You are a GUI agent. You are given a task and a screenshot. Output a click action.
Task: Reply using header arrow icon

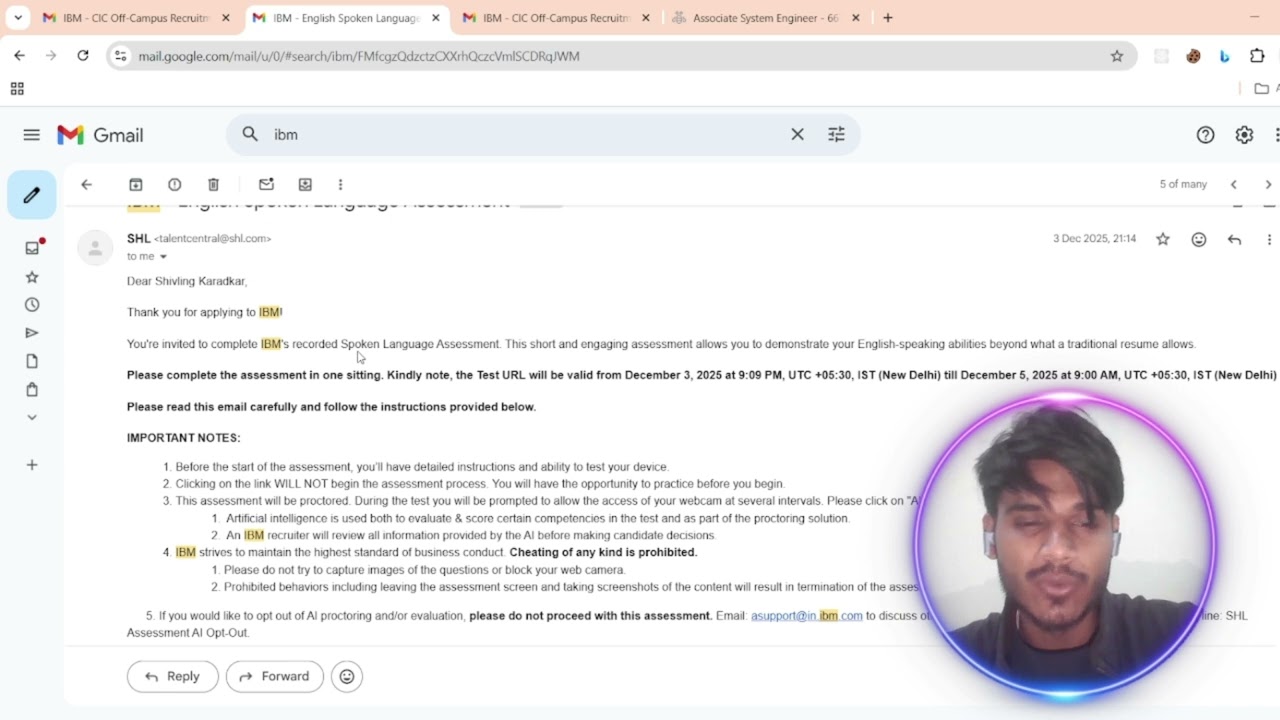pyautogui.click(x=1234, y=239)
